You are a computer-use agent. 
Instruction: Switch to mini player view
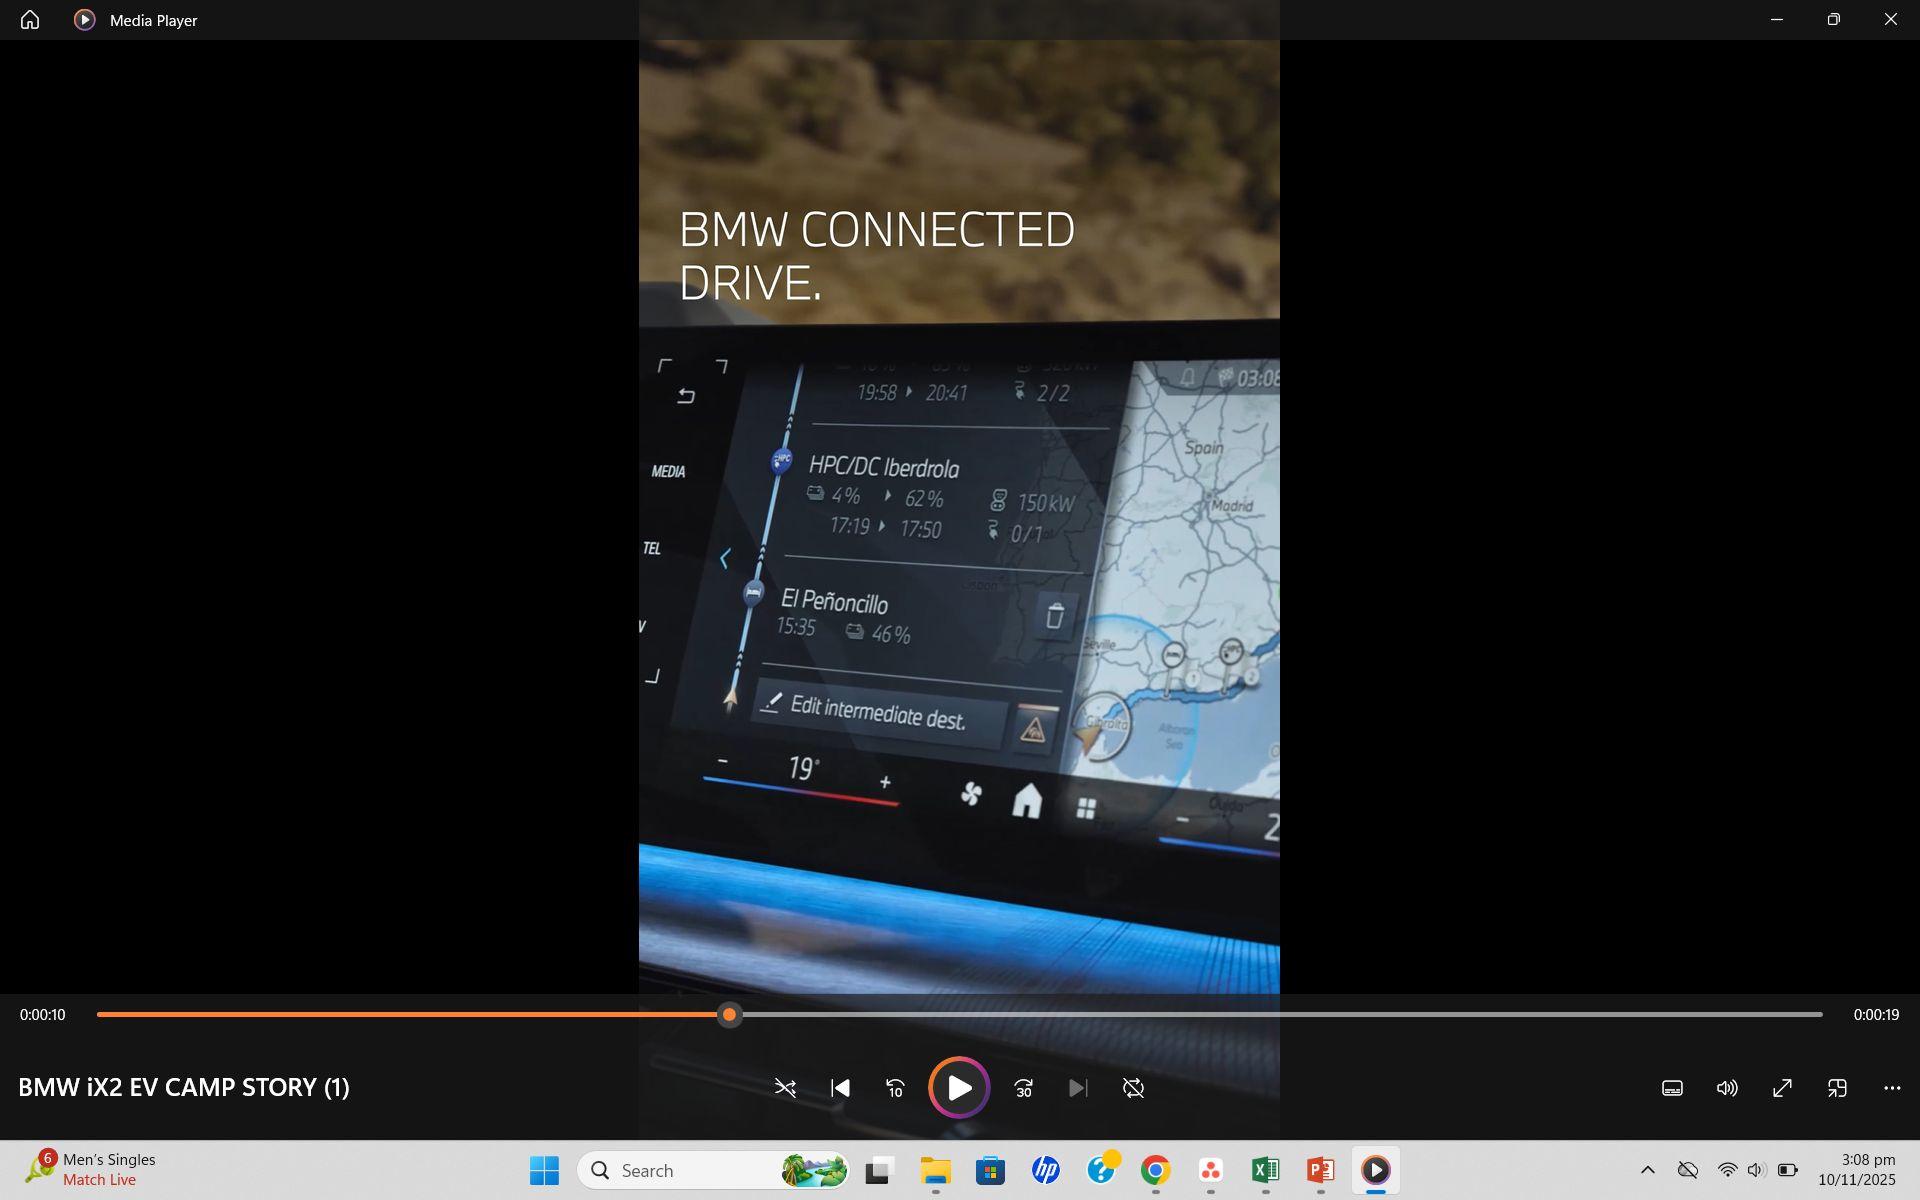click(x=1837, y=1088)
